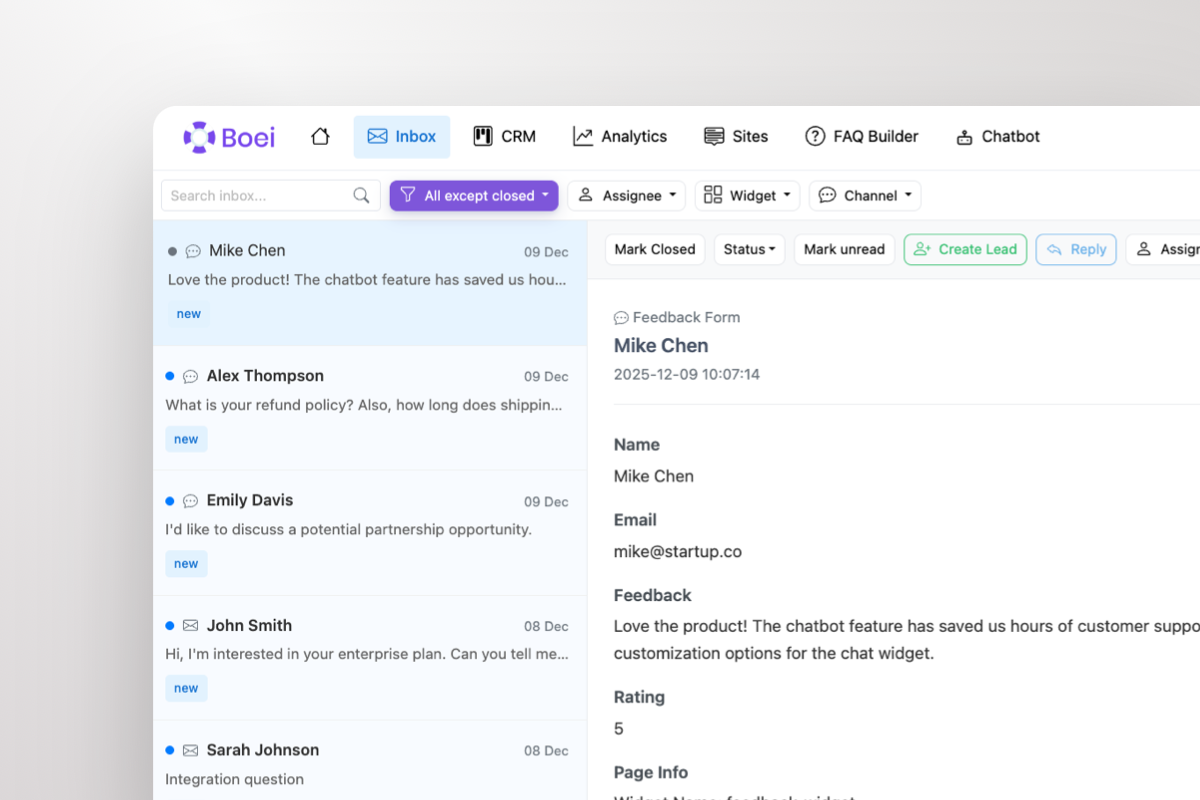Screen dimensions: 1200x800
Task: Open the home icon in navigation
Action: [x=320, y=136]
